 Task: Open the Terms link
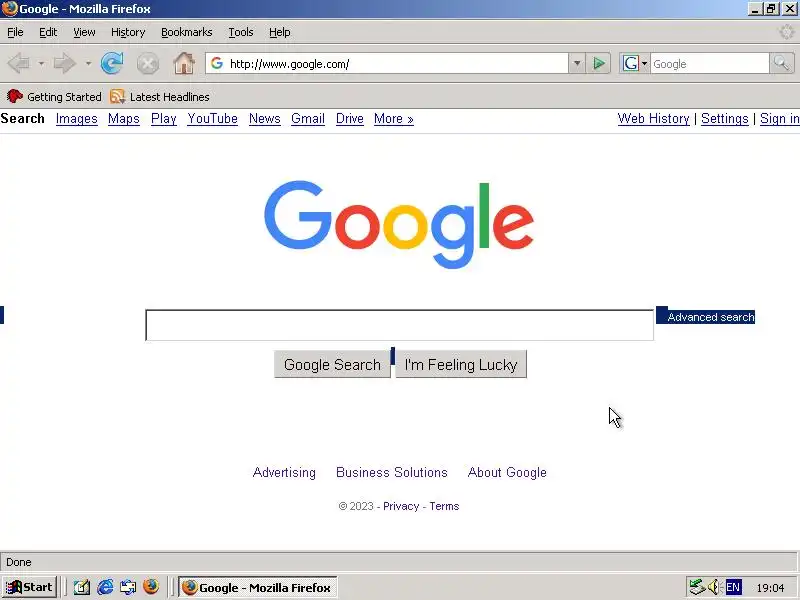tap(444, 506)
